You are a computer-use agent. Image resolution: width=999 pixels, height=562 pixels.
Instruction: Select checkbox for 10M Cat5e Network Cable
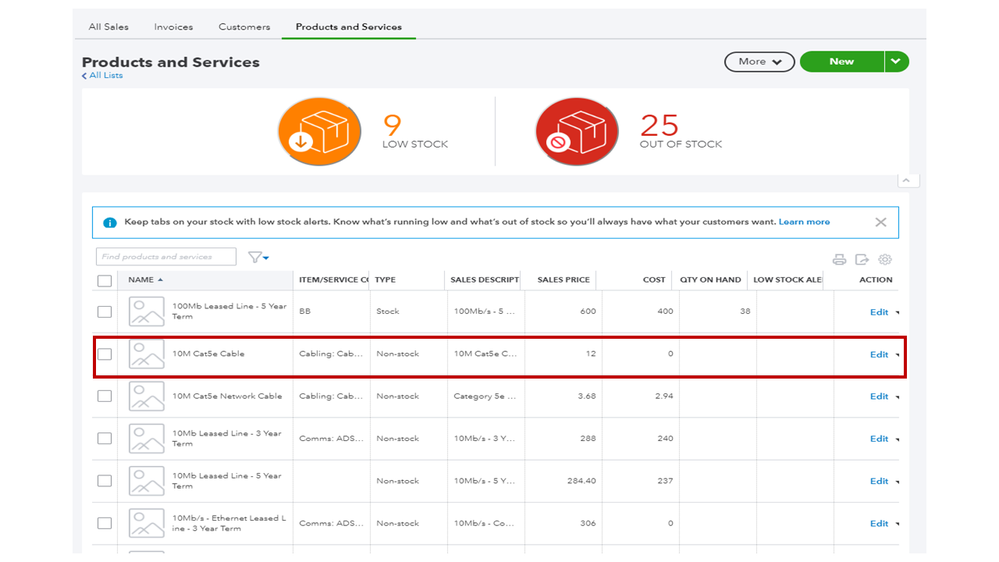coord(105,396)
